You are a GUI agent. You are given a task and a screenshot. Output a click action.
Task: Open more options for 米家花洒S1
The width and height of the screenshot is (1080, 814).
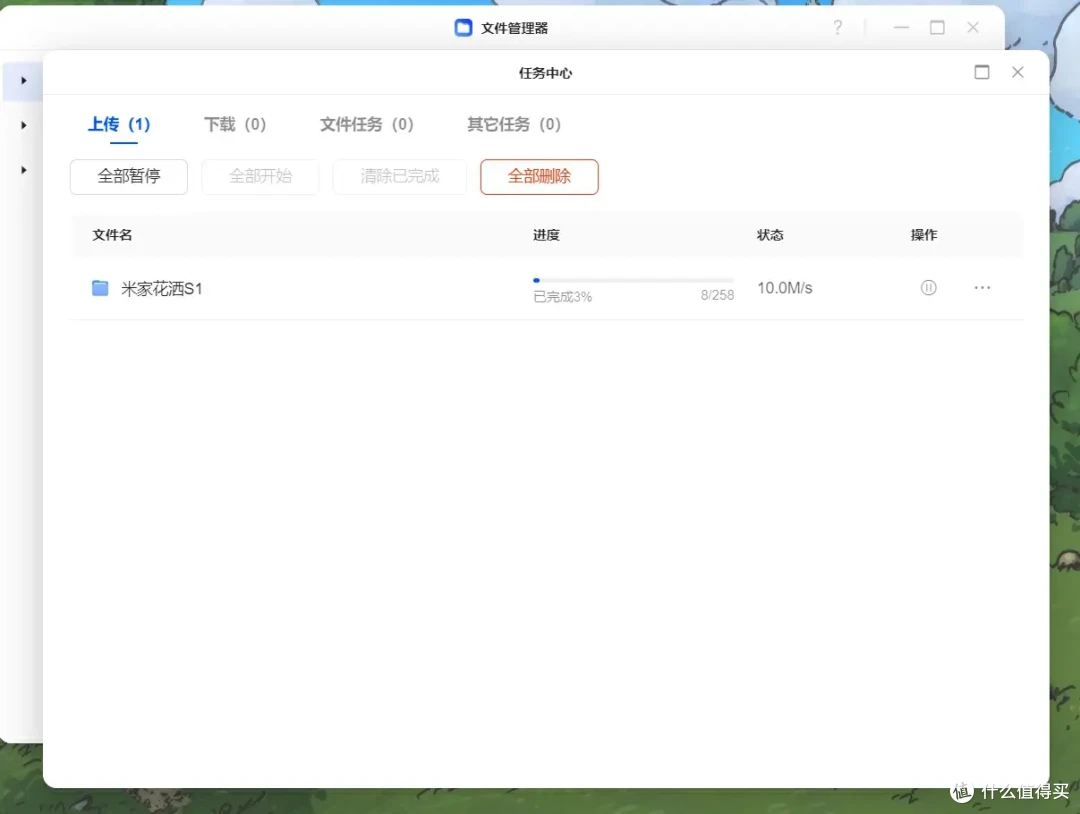[982, 288]
